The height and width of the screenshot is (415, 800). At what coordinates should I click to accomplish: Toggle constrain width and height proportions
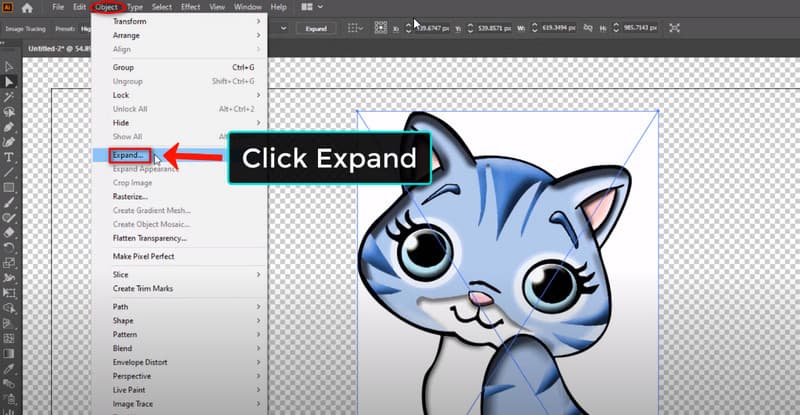pyautogui.click(x=588, y=28)
